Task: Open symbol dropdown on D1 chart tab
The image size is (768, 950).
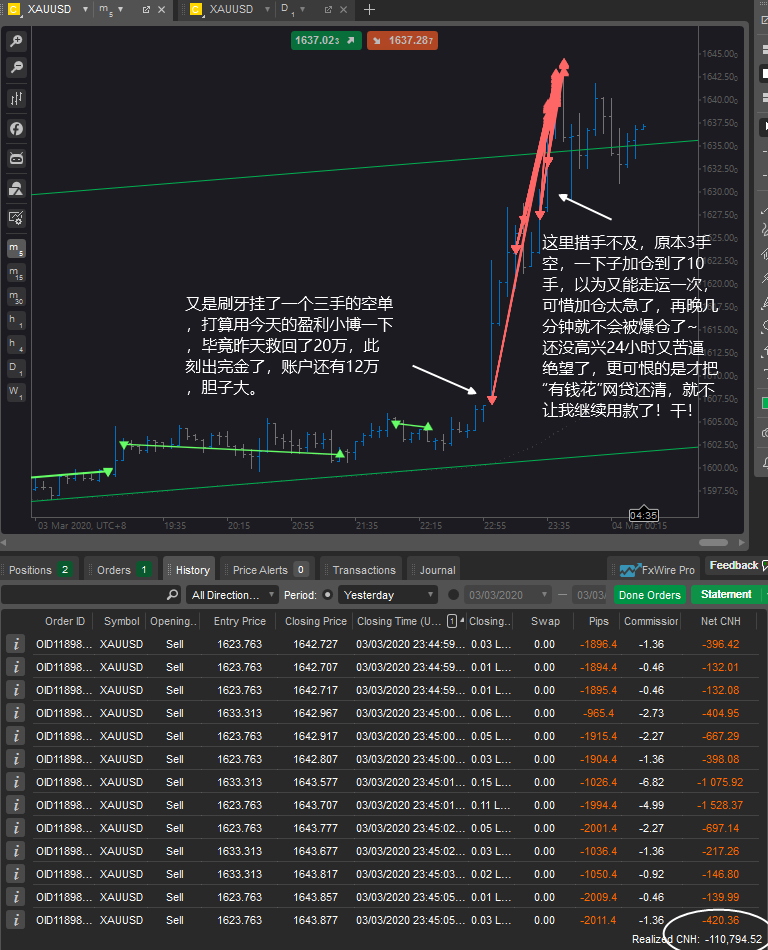Action: coord(267,10)
